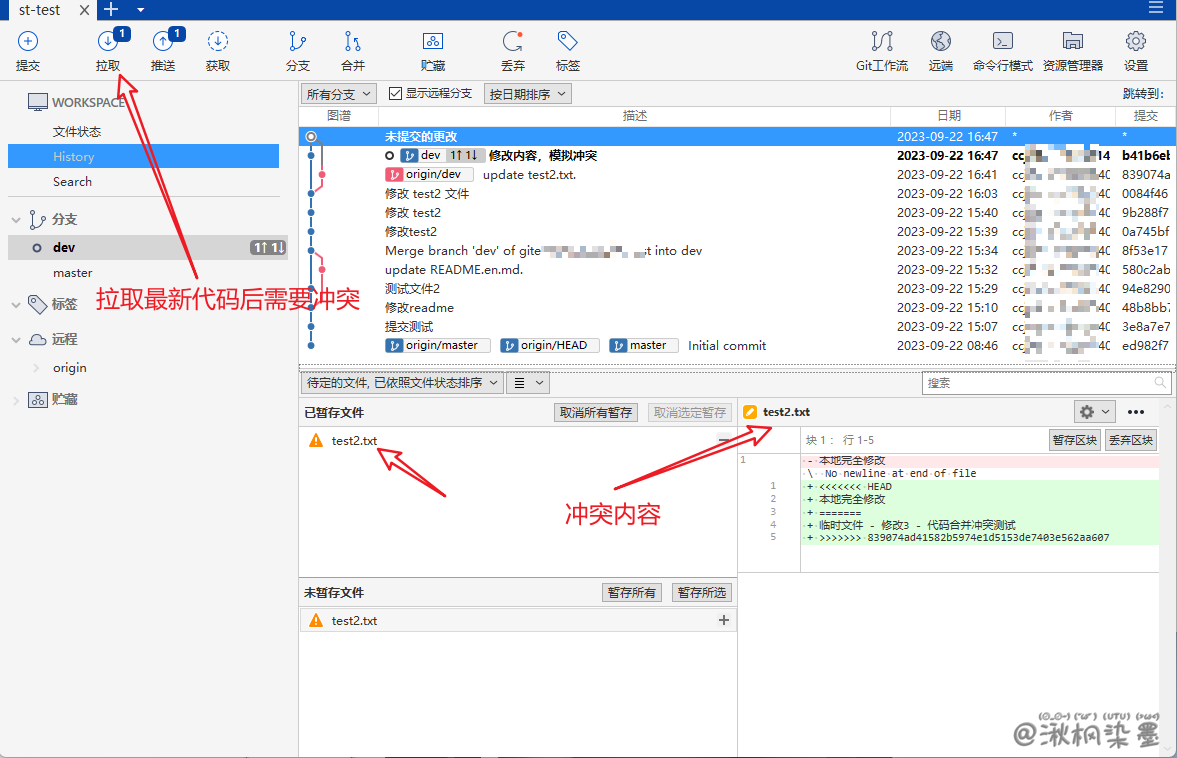Toggle the 显示远程分支 checkbox
Viewport: 1177px width, 758px height.
pyautogui.click(x=395, y=93)
